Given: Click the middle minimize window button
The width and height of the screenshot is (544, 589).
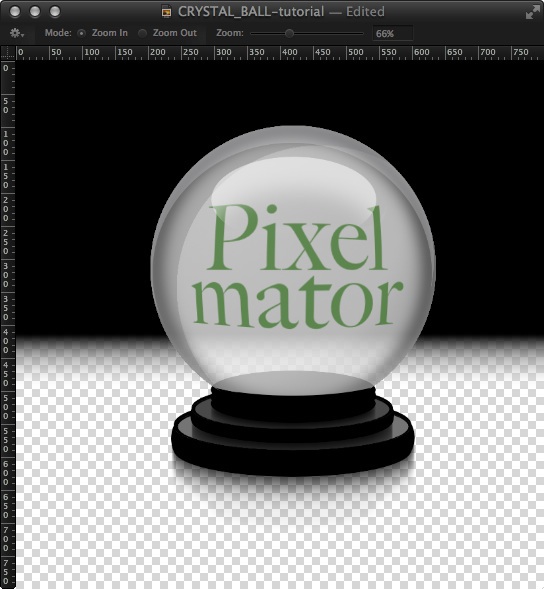Looking at the screenshot, I should [x=35, y=12].
